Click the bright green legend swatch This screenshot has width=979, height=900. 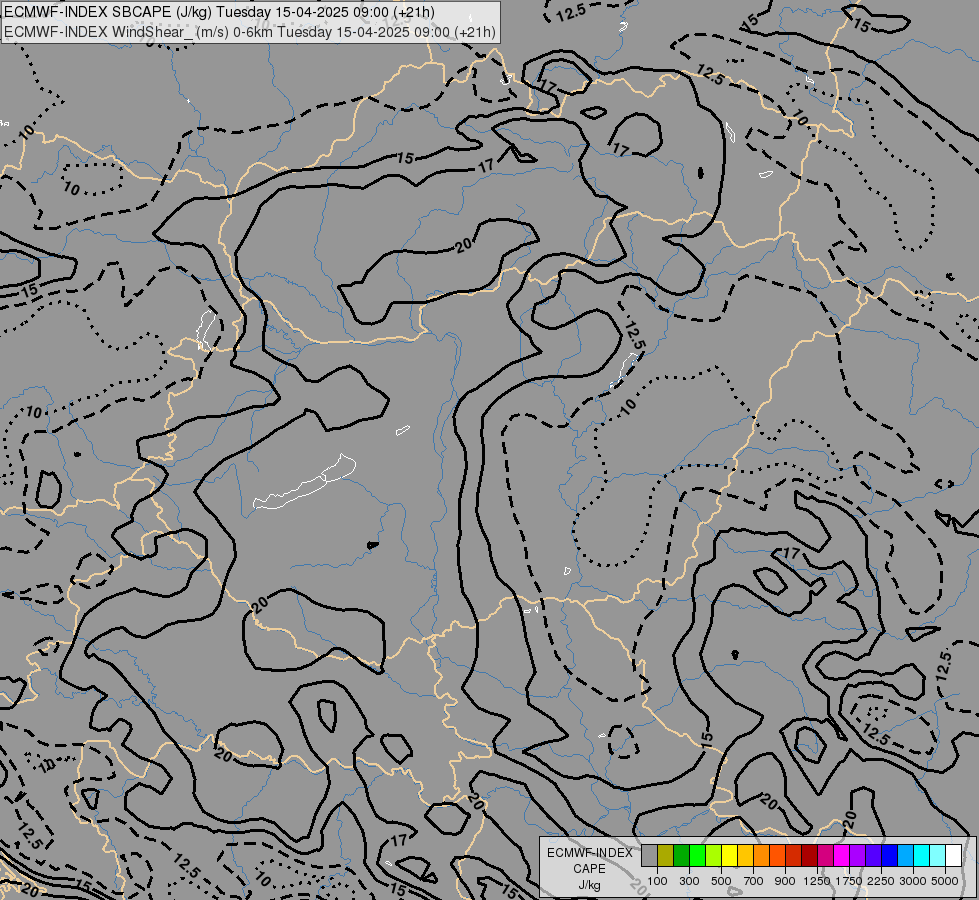click(x=697, y=855)
